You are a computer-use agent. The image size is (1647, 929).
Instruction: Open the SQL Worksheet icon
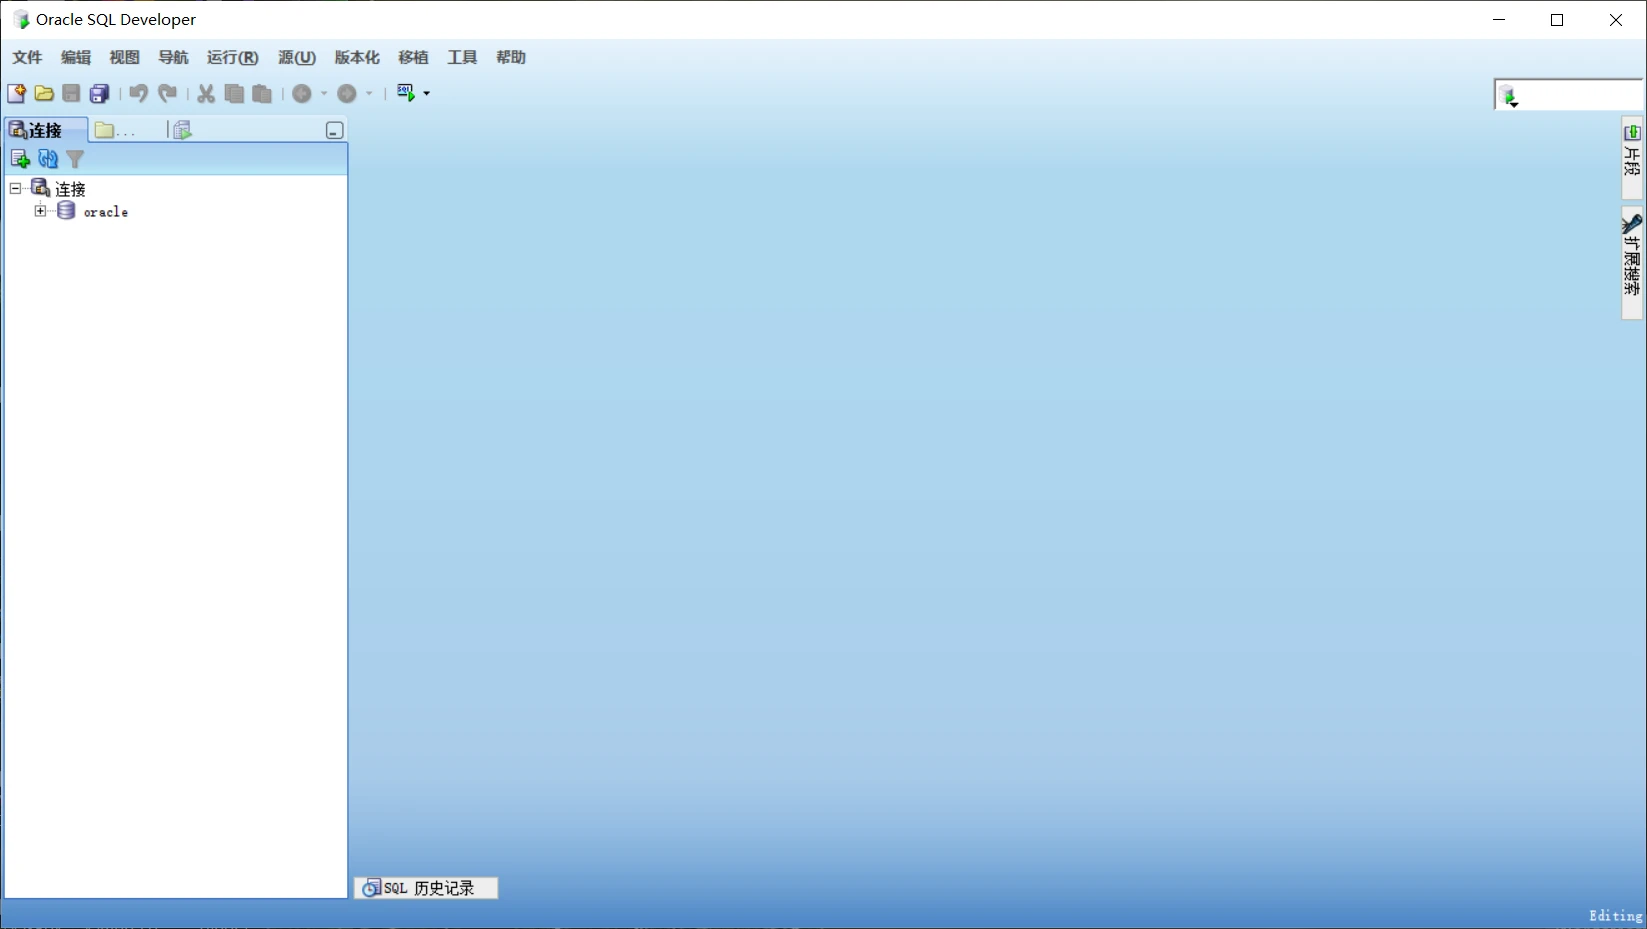[406, 92]
